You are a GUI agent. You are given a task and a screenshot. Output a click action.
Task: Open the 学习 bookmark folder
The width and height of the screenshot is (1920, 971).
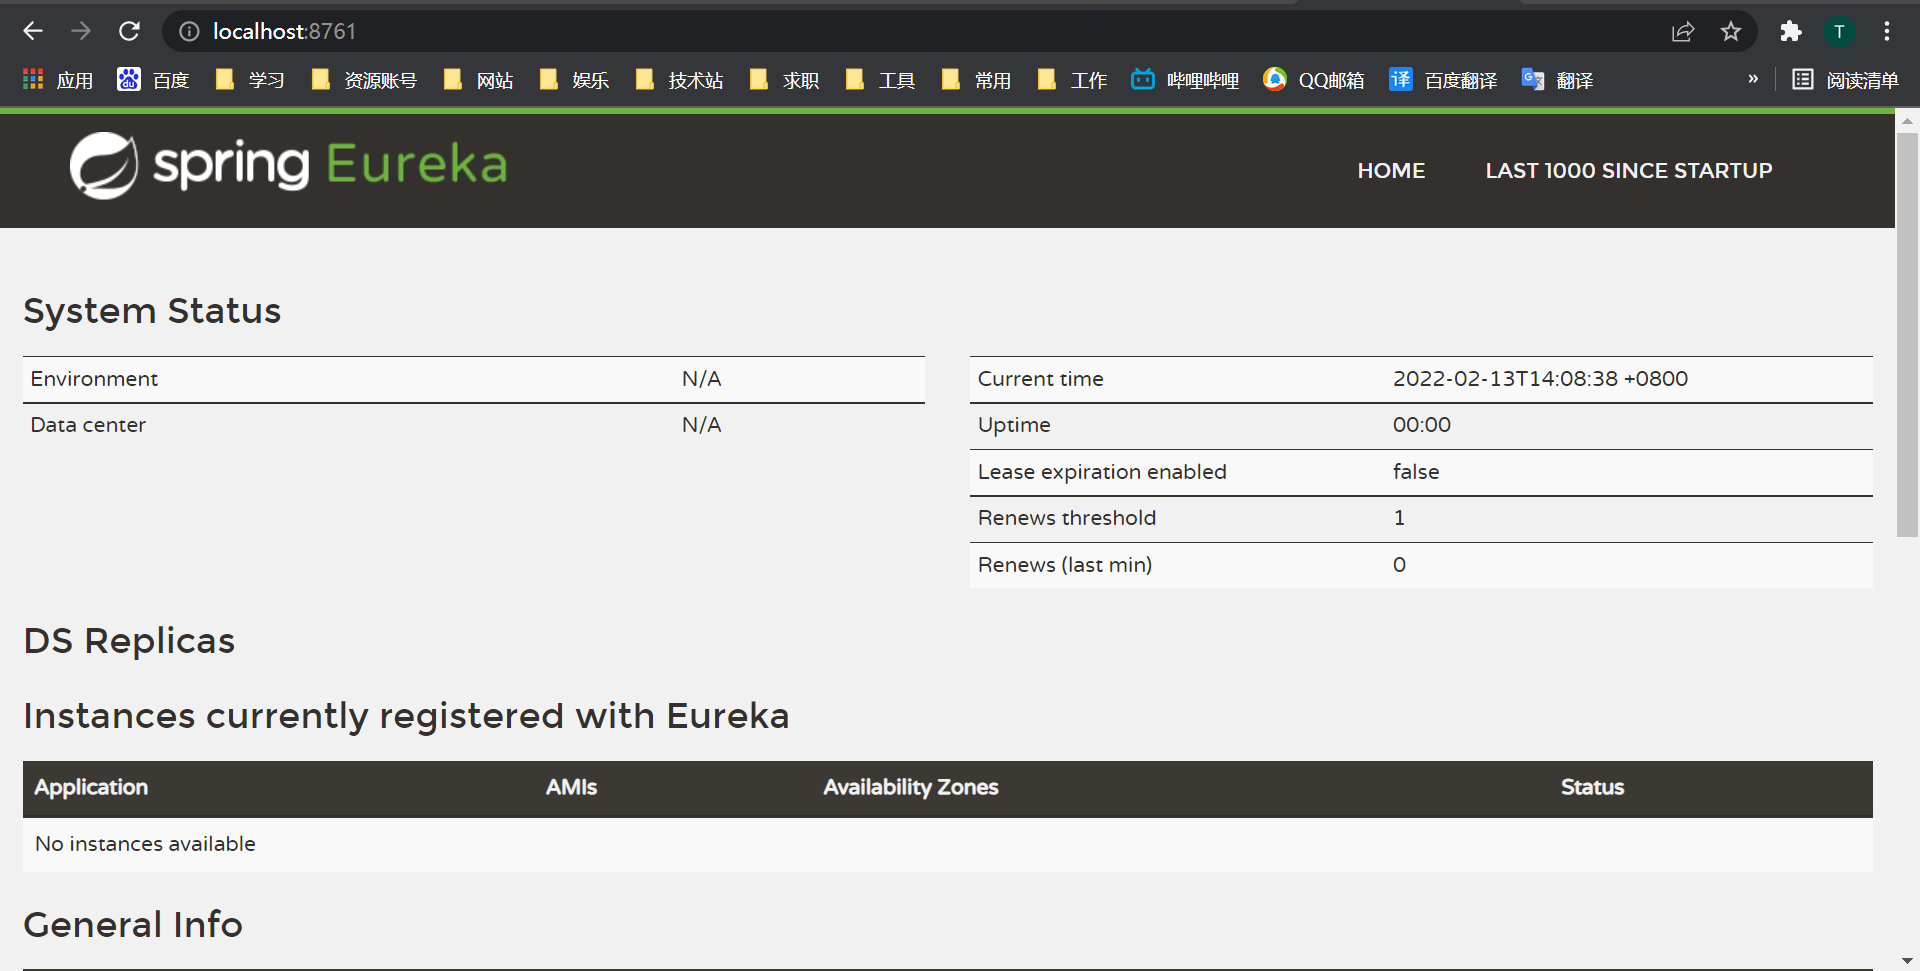(x=250, y=80)
